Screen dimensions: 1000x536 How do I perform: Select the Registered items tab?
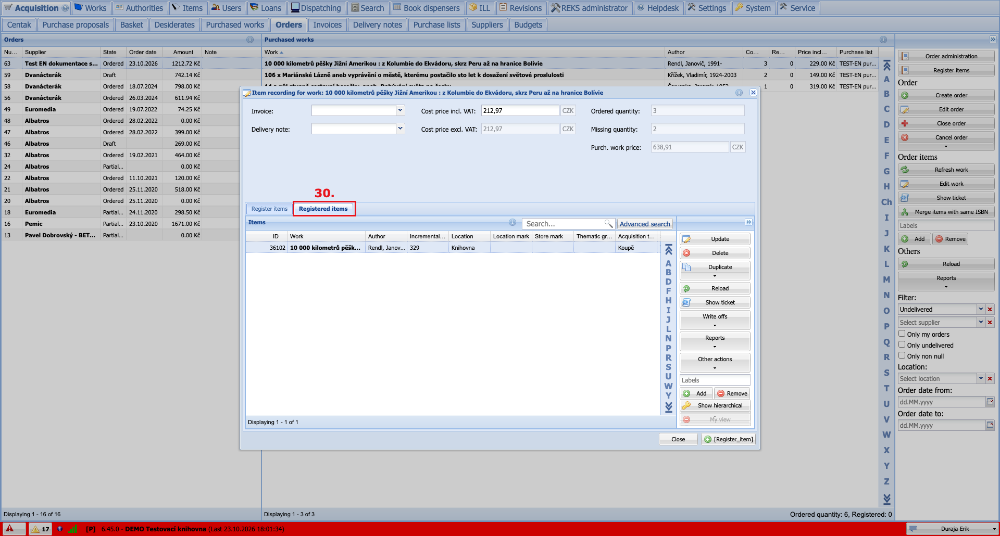coord(323,209)
